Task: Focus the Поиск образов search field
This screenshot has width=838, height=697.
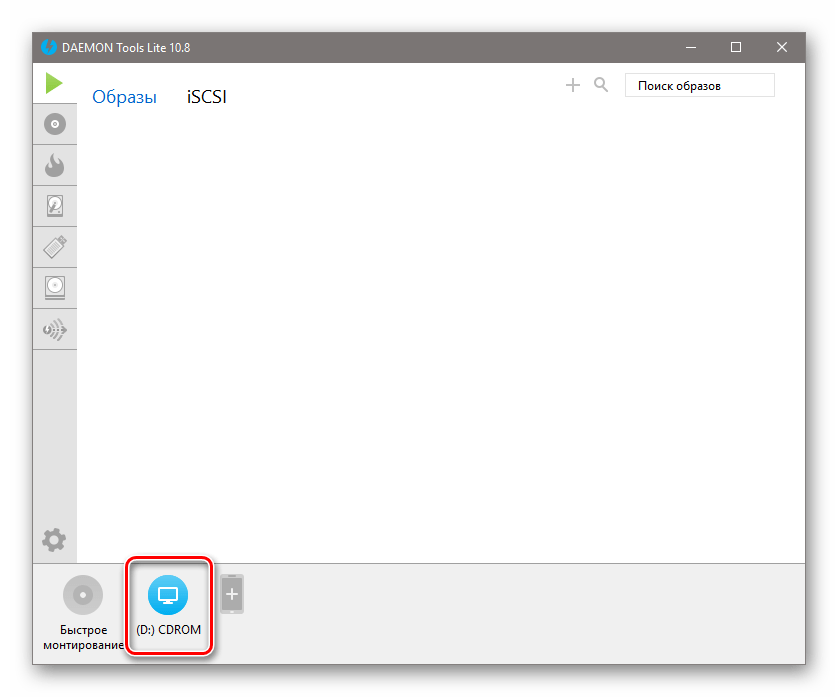Action: click(x=699, y=86)
